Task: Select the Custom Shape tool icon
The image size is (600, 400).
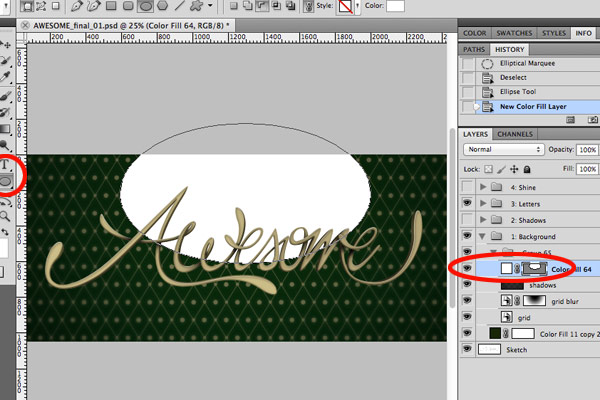Action: pos(196,5)
